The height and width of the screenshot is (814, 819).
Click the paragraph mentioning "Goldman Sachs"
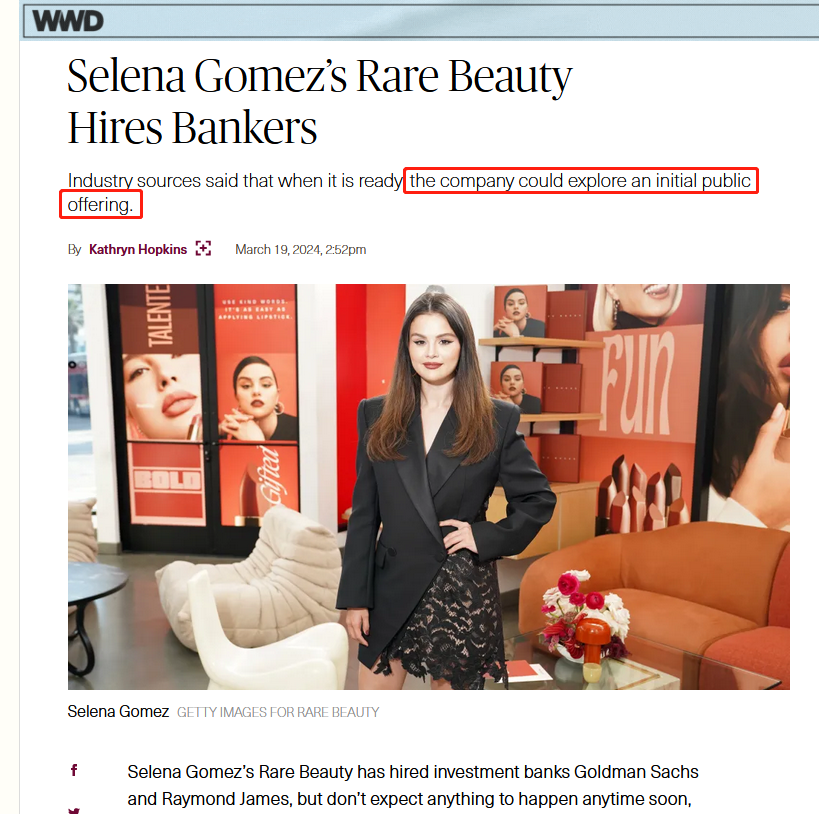tap(413, 786)
